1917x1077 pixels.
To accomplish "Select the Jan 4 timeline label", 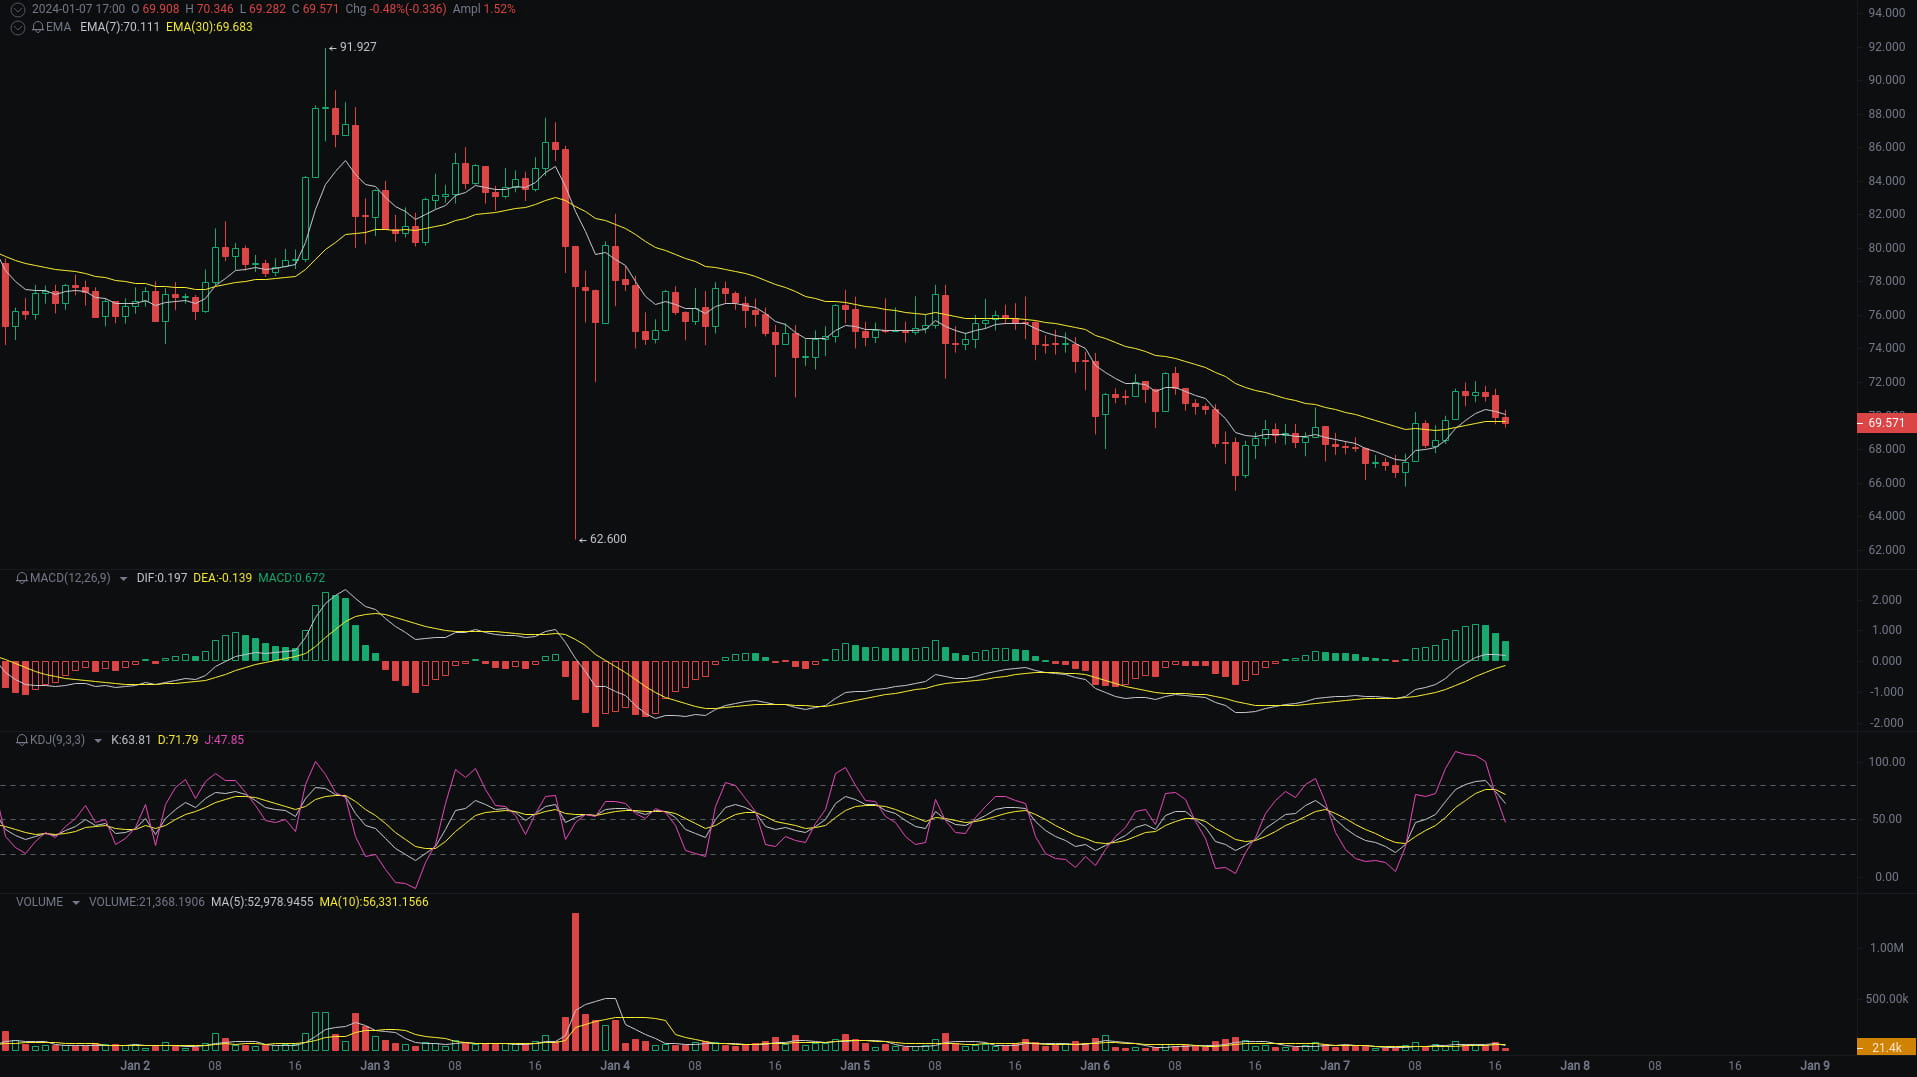I will pos(614,1065).
